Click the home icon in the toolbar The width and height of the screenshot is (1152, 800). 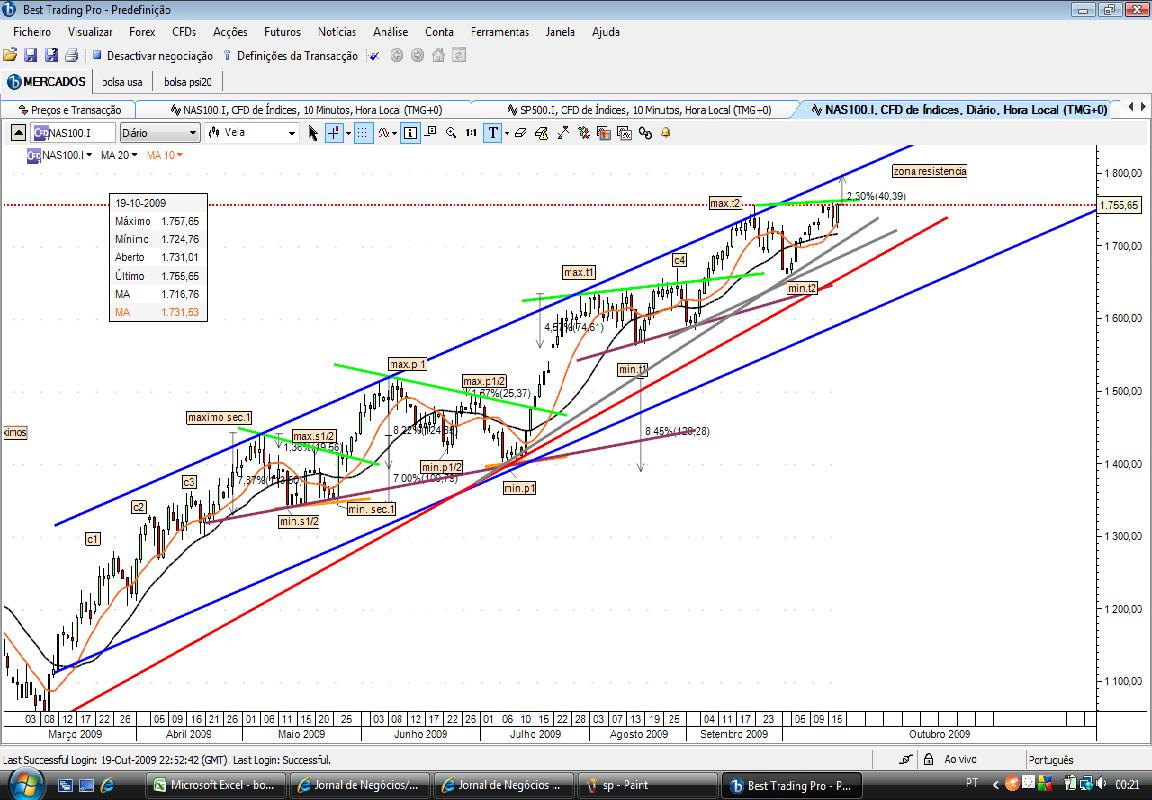tap(439, 55)
